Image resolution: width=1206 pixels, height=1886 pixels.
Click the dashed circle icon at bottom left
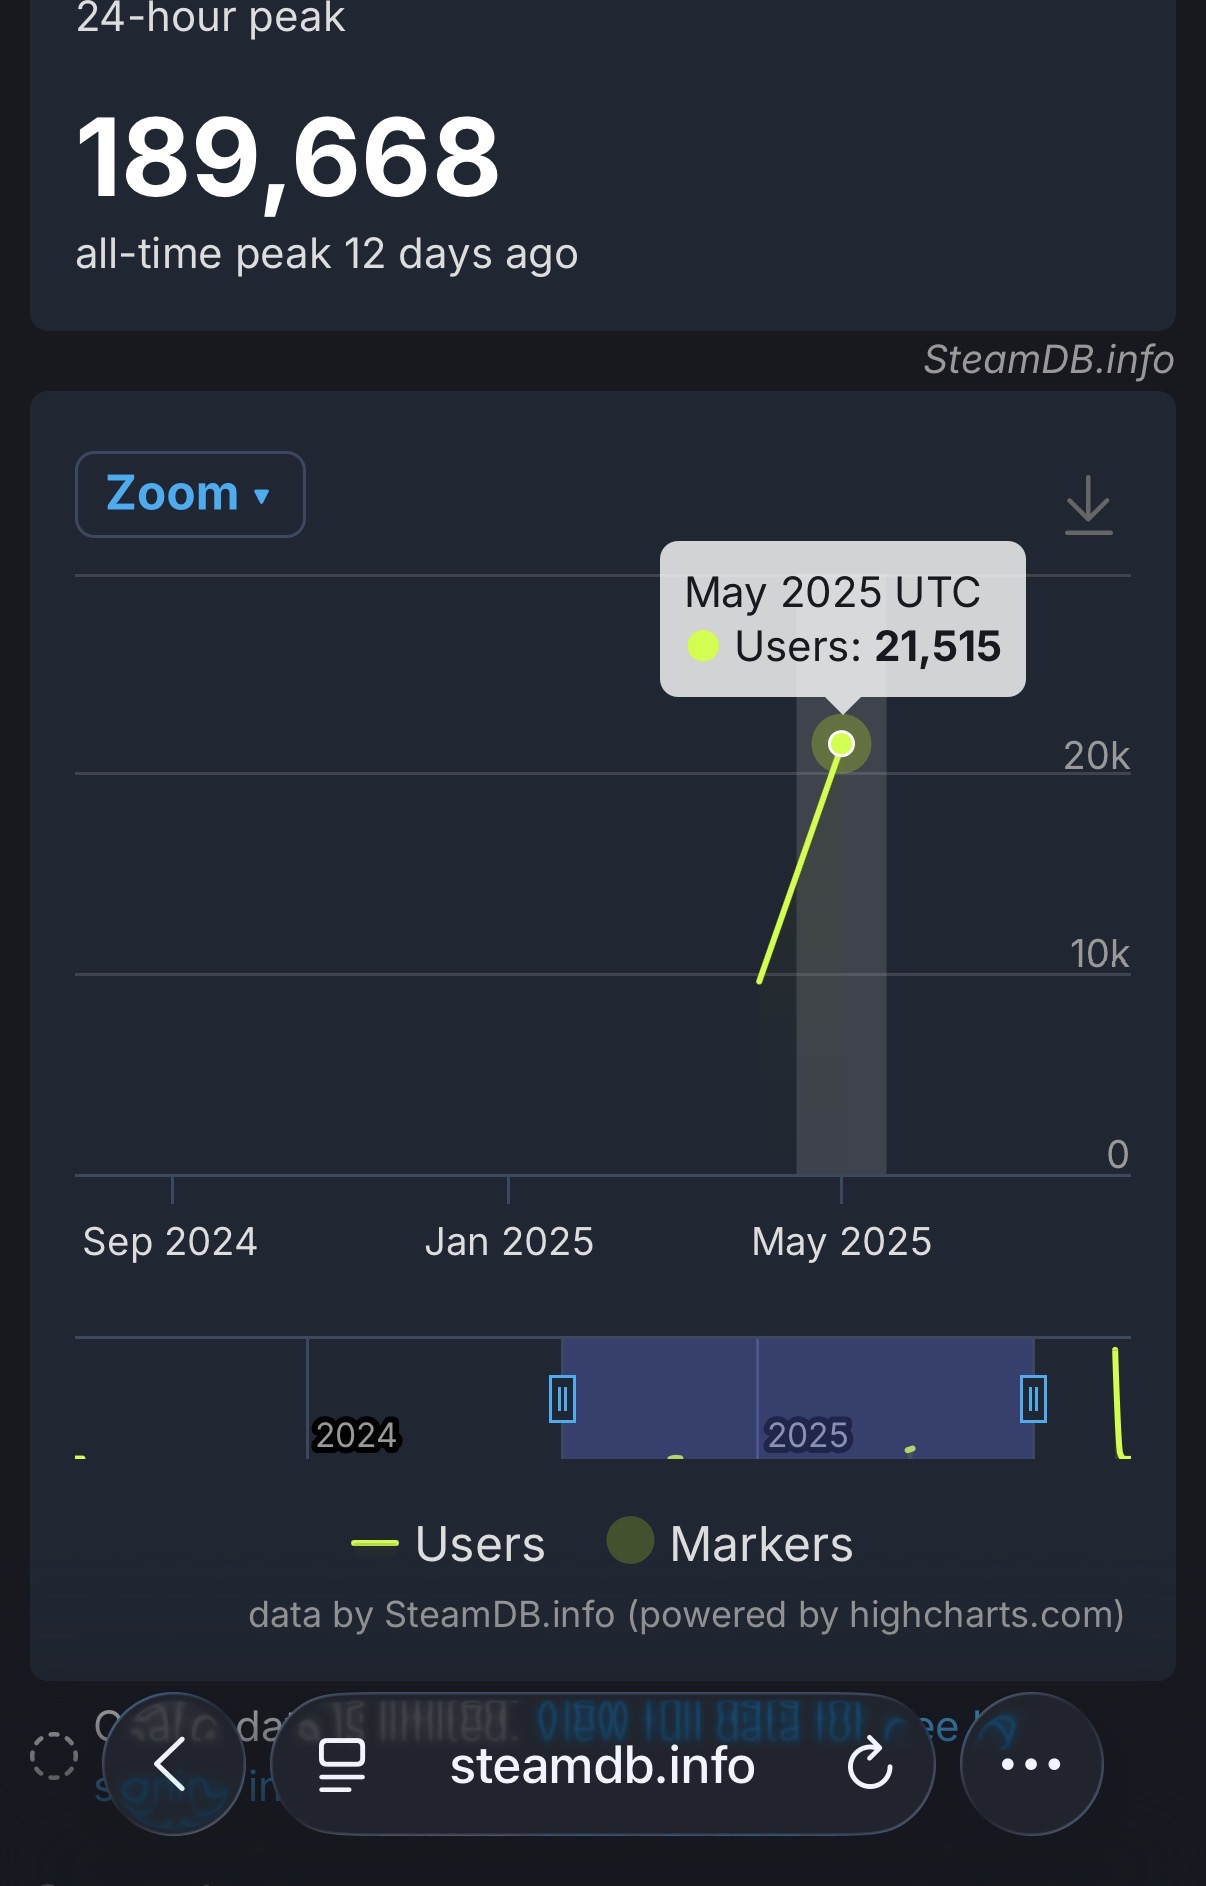(x=54, y=1756)
